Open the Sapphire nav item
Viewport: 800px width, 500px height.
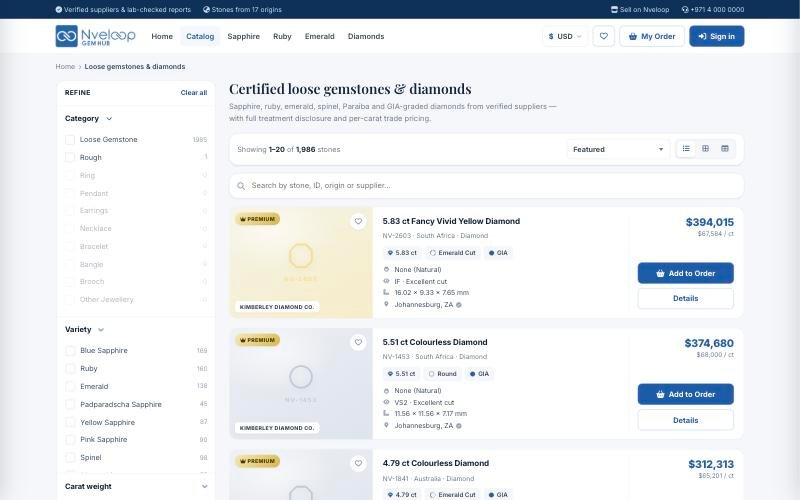(x=243, y=36)
